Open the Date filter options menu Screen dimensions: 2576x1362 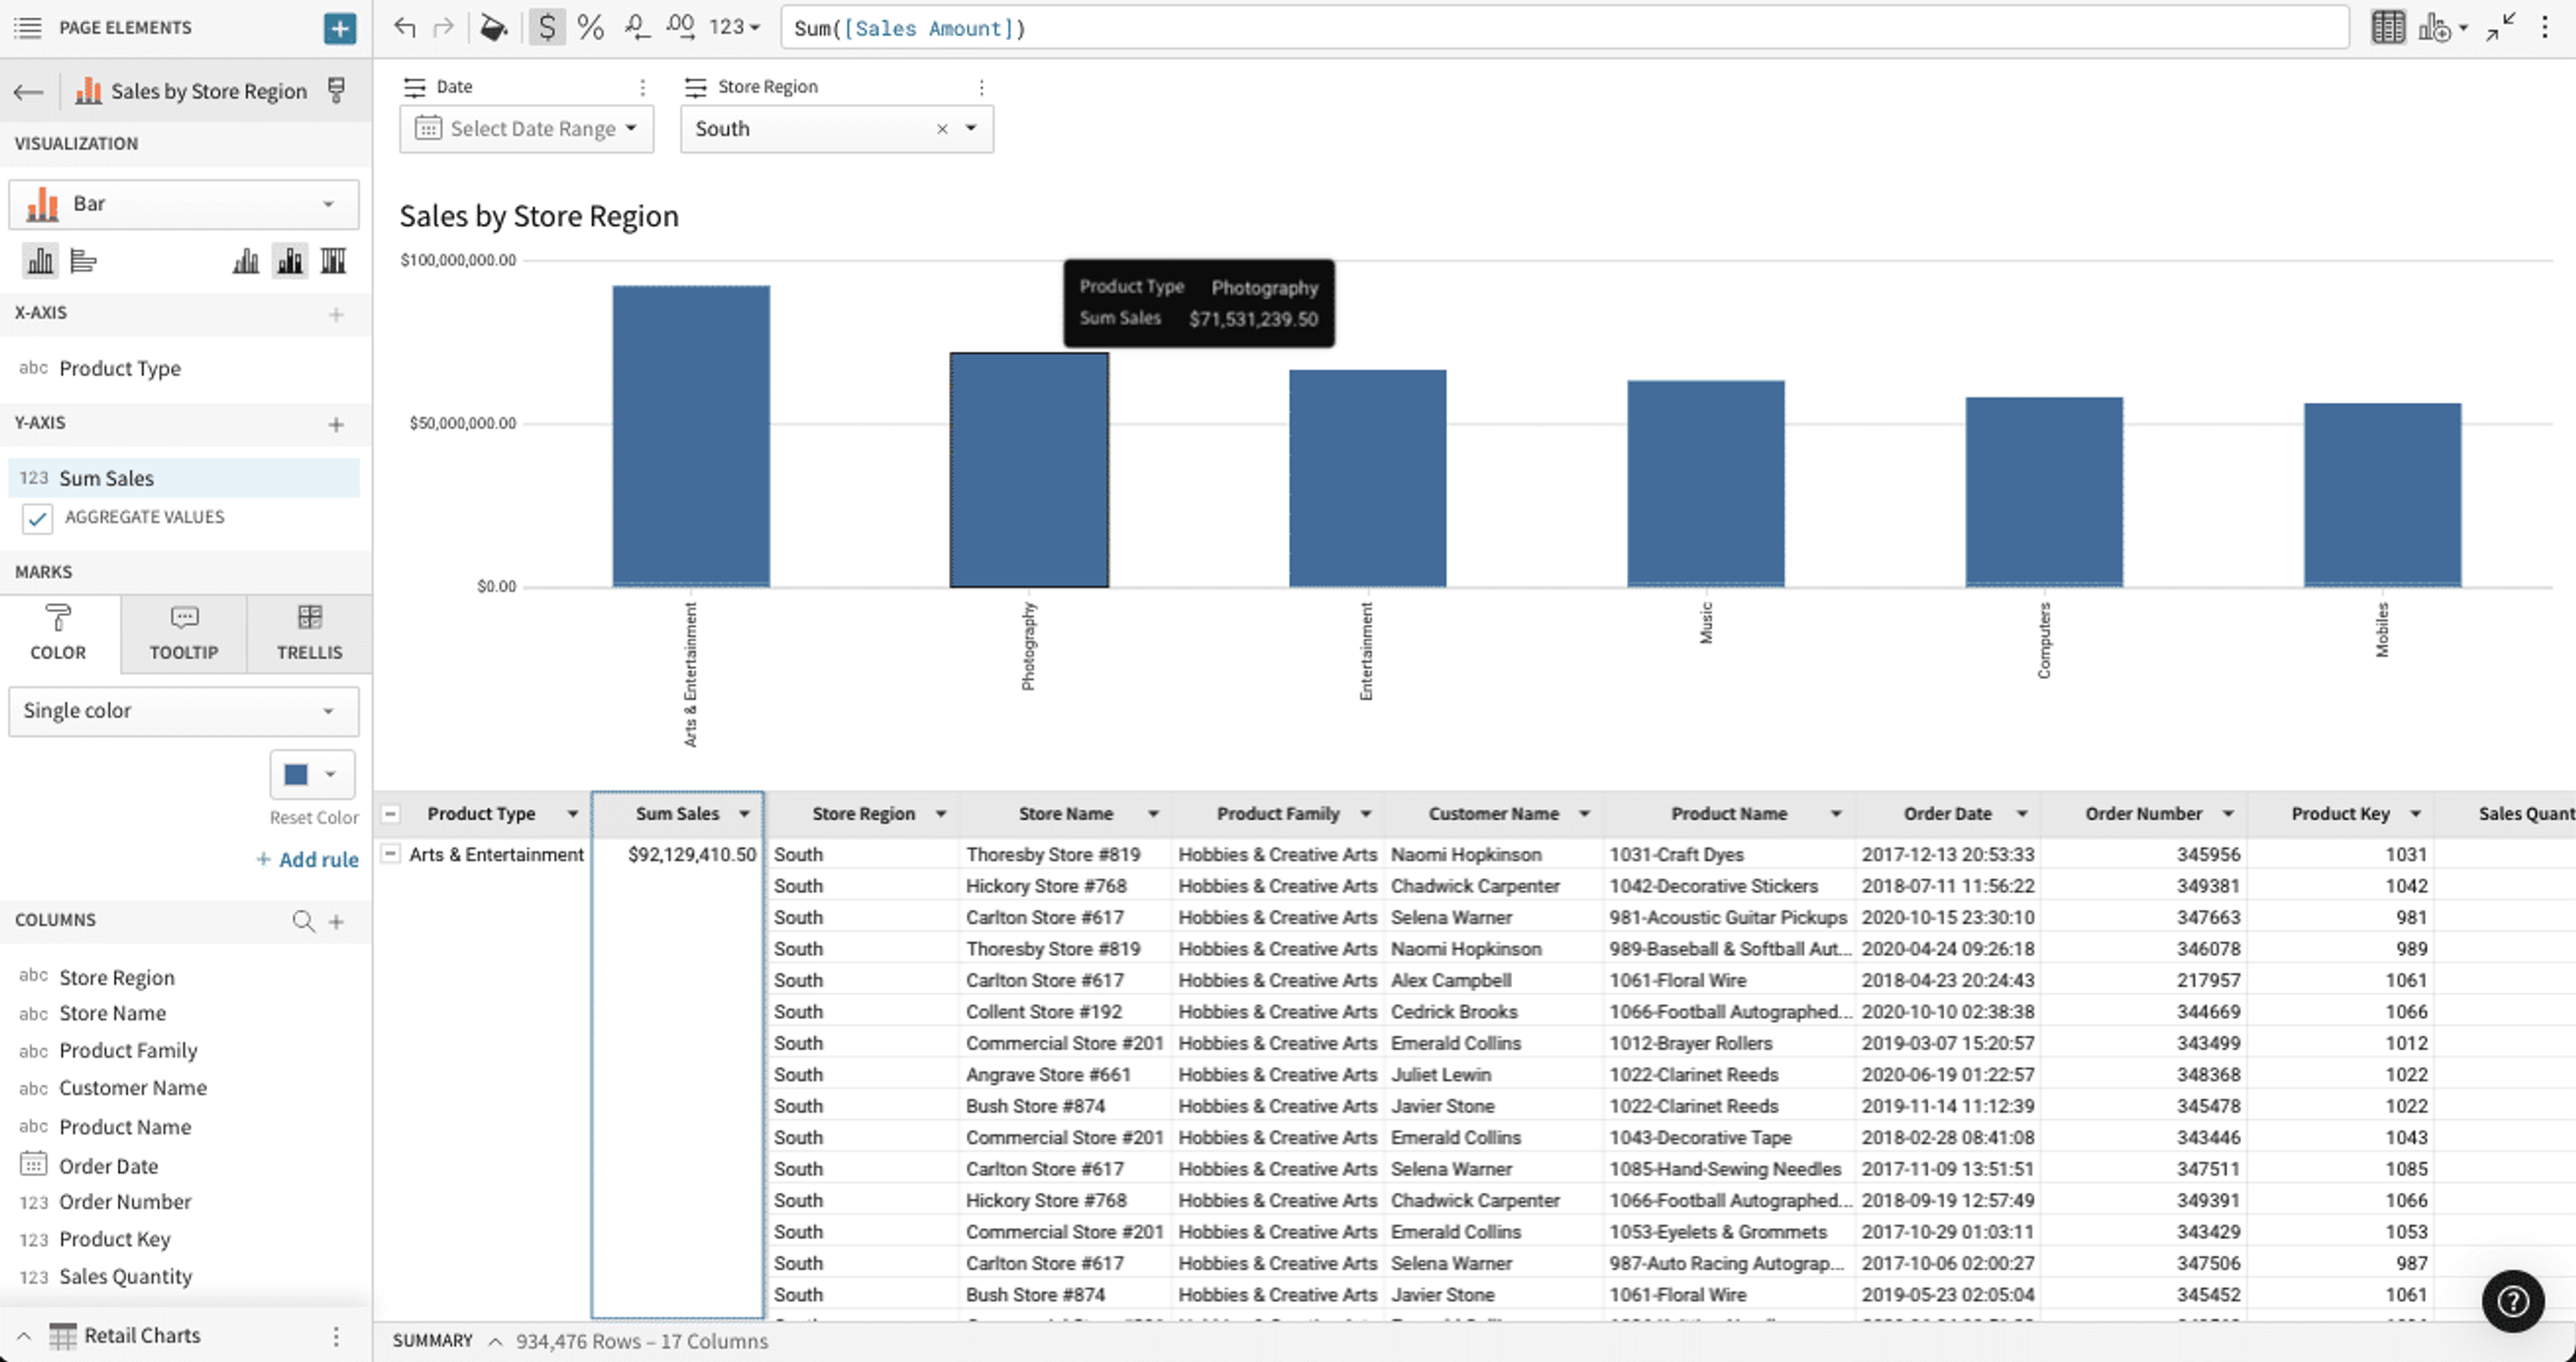tap(642, 87)
